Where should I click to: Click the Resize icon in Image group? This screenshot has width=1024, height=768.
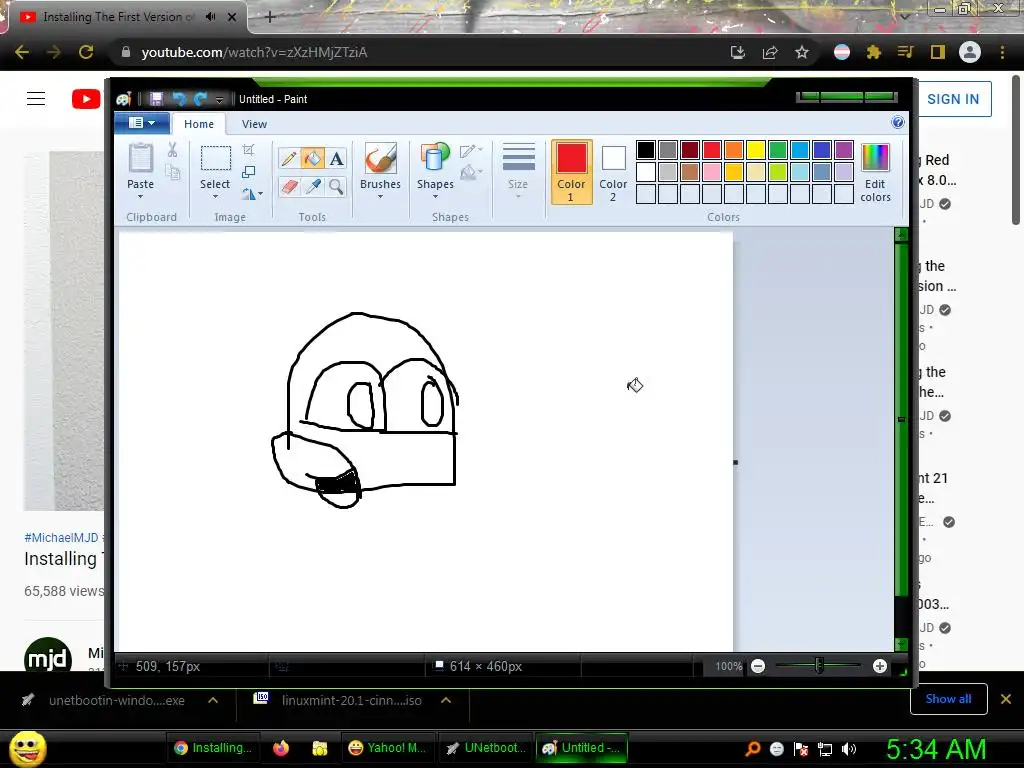248,172
